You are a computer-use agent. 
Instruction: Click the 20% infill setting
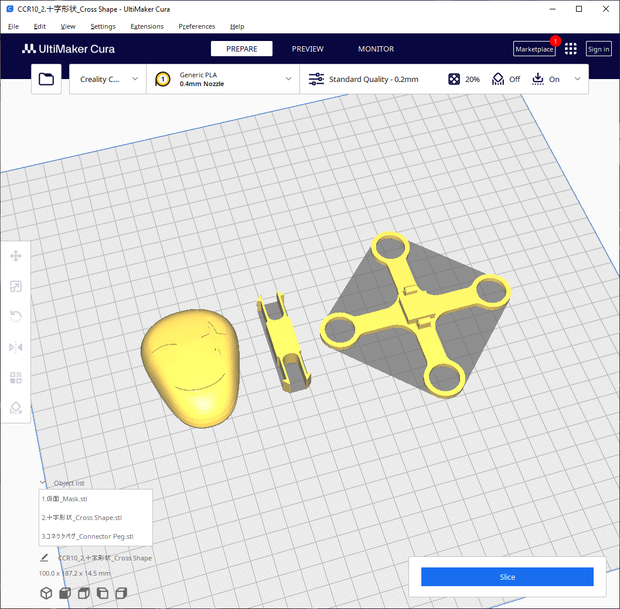click(464, 79)
